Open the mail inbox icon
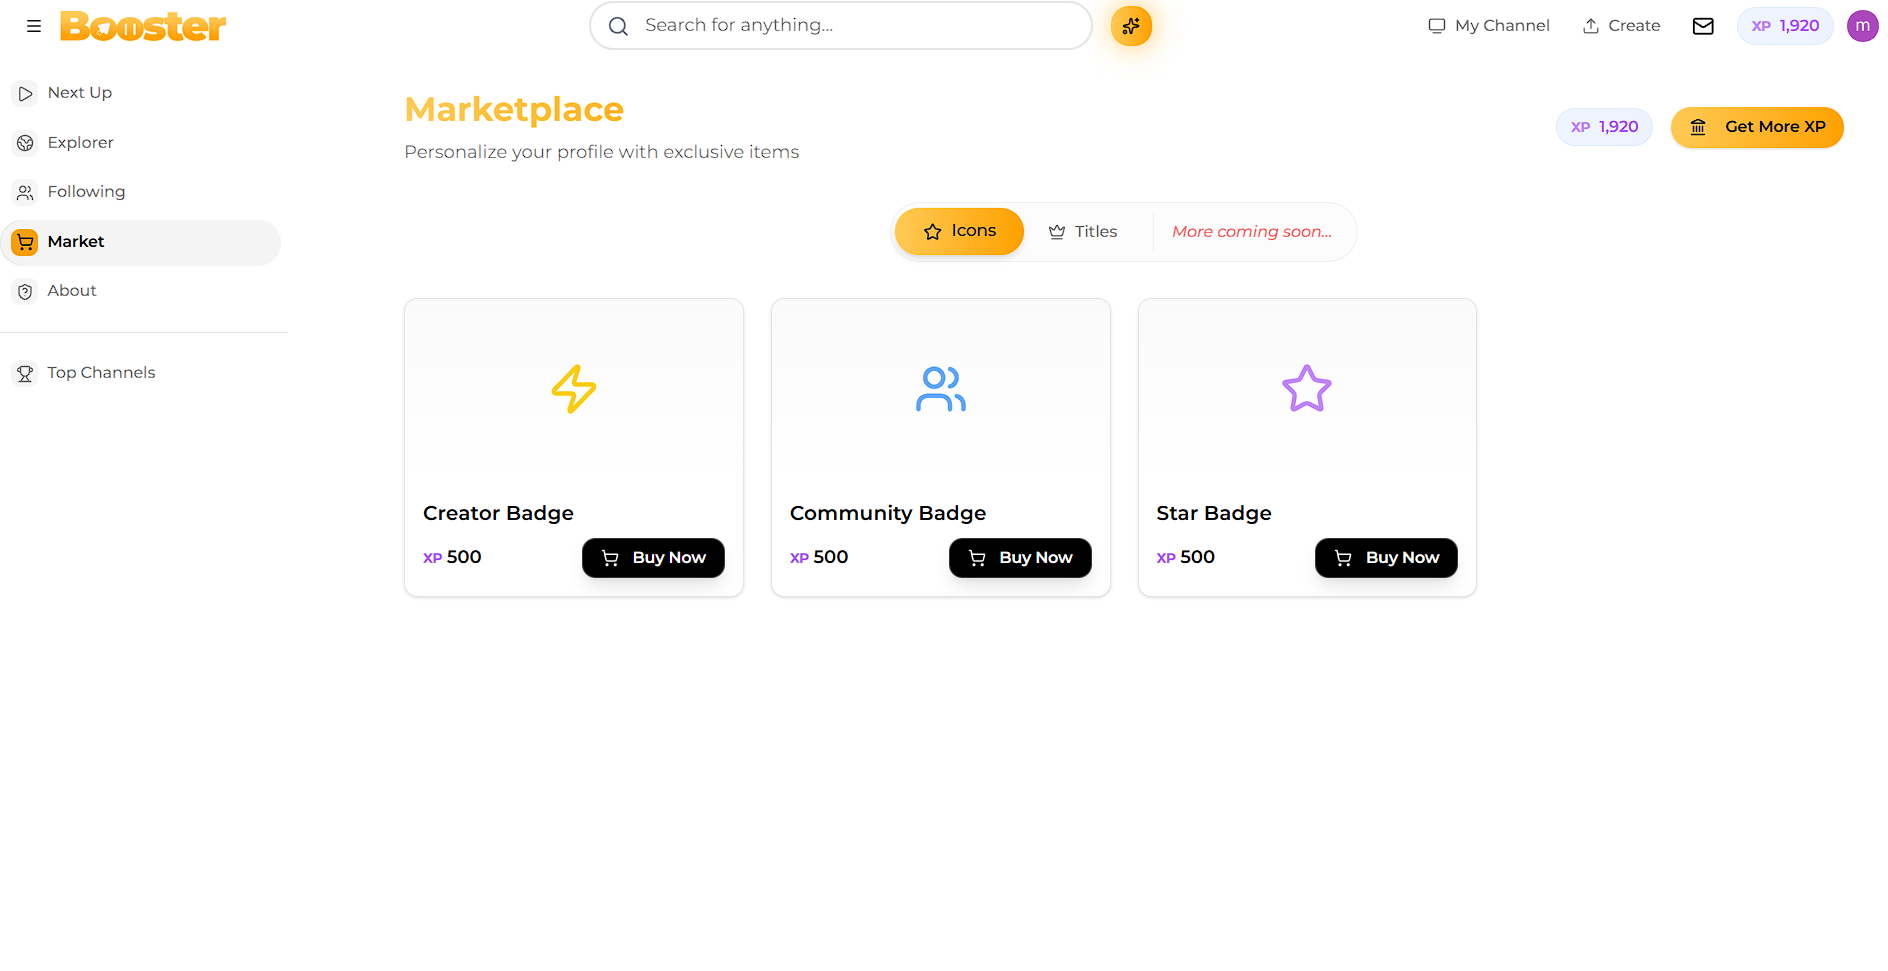Viewport: 1888px width, 971px height. click(1703, 26)
